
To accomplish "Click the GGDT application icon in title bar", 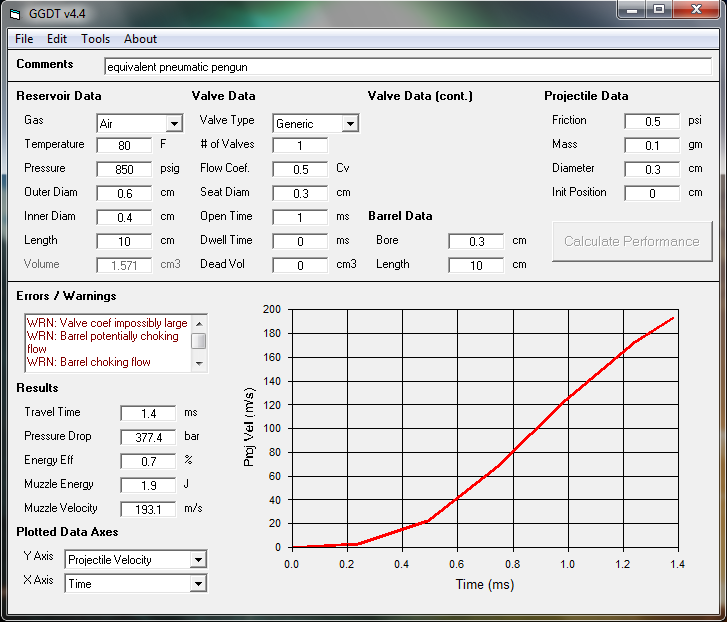I will 15,12.
